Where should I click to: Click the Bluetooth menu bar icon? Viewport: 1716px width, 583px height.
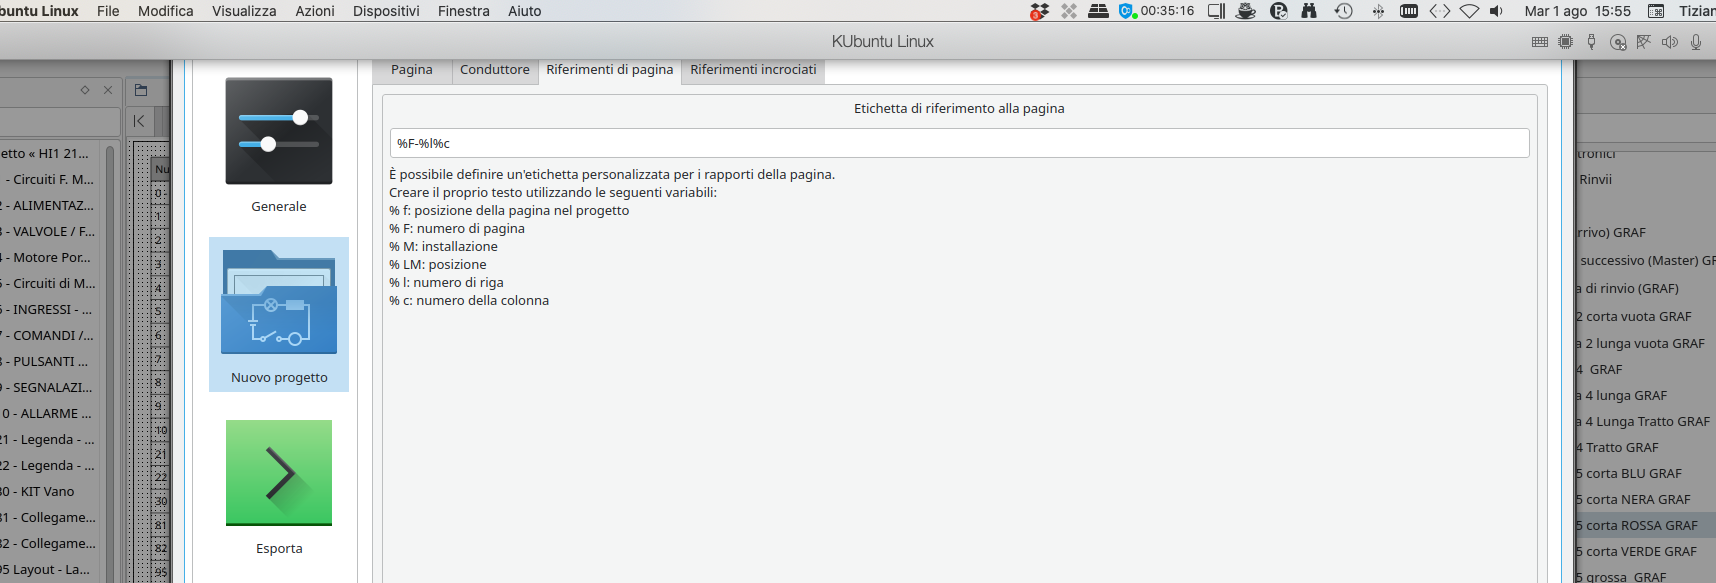[x=1378, y=11]
